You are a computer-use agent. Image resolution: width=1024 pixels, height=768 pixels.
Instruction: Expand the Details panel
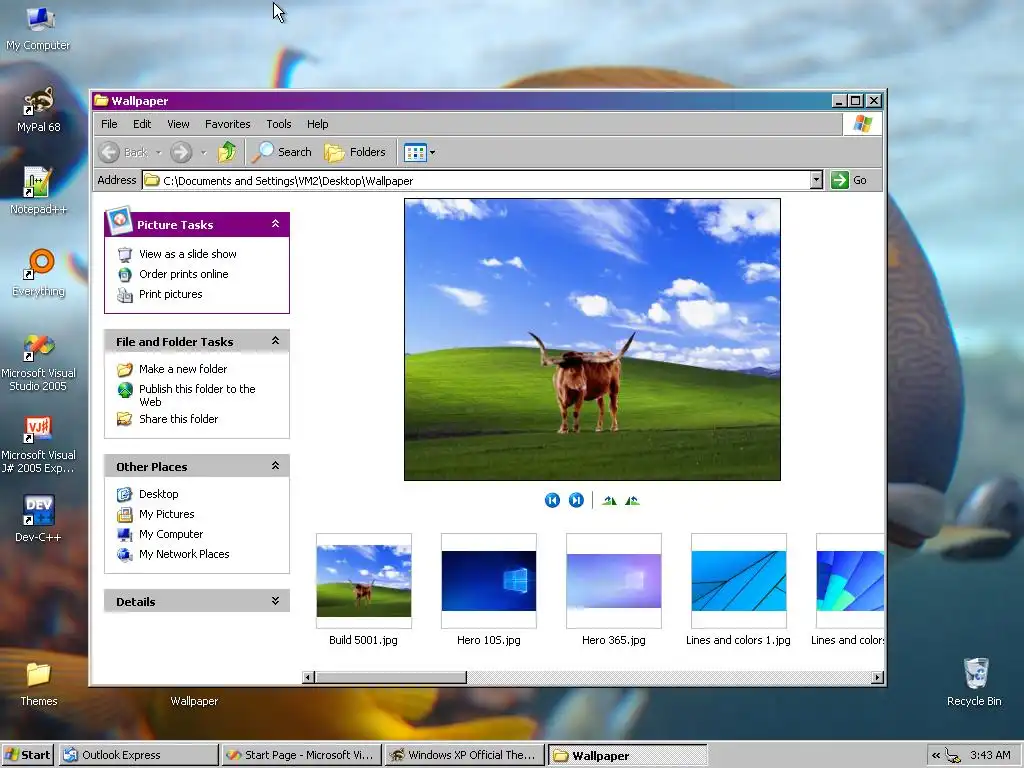[276, 601]
